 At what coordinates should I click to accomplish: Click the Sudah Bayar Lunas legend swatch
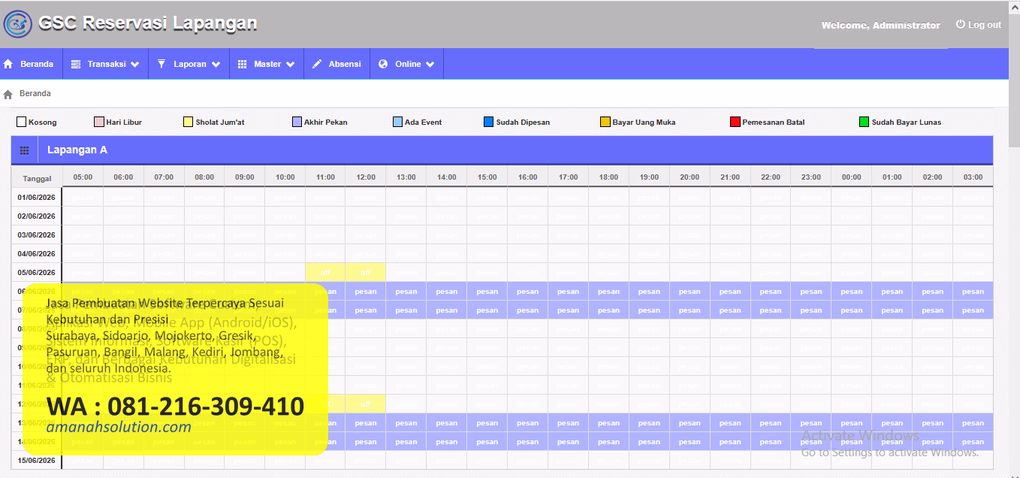[864, 122]
